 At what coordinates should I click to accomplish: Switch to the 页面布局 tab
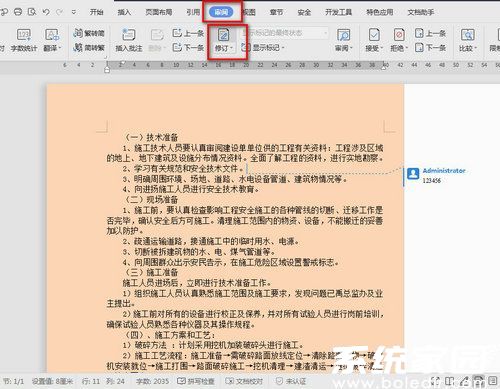pyautogui.click(x=159, y=12)
